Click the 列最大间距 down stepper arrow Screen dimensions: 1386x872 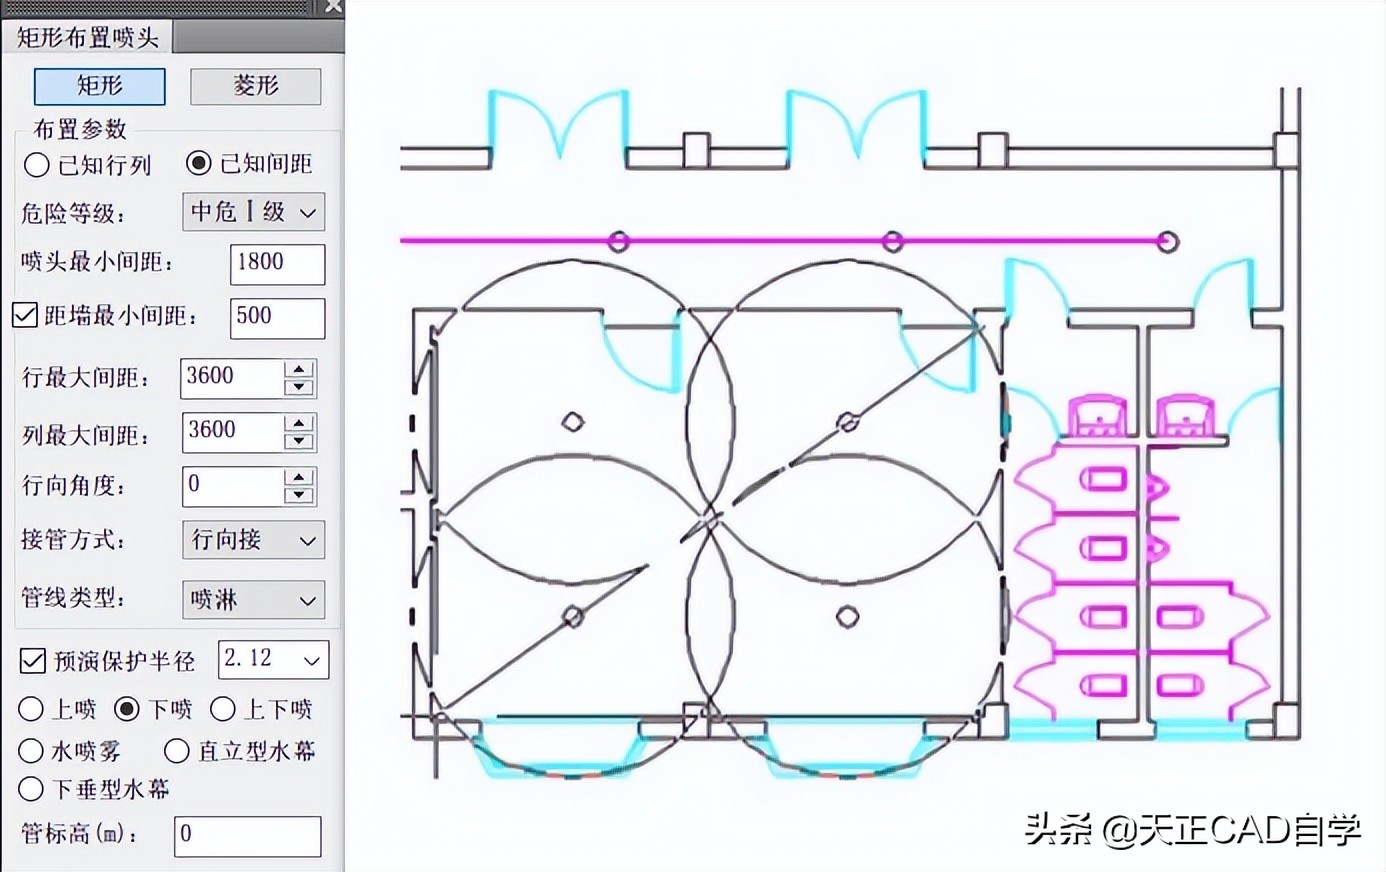pyautogui.click(x=297, y=442)
